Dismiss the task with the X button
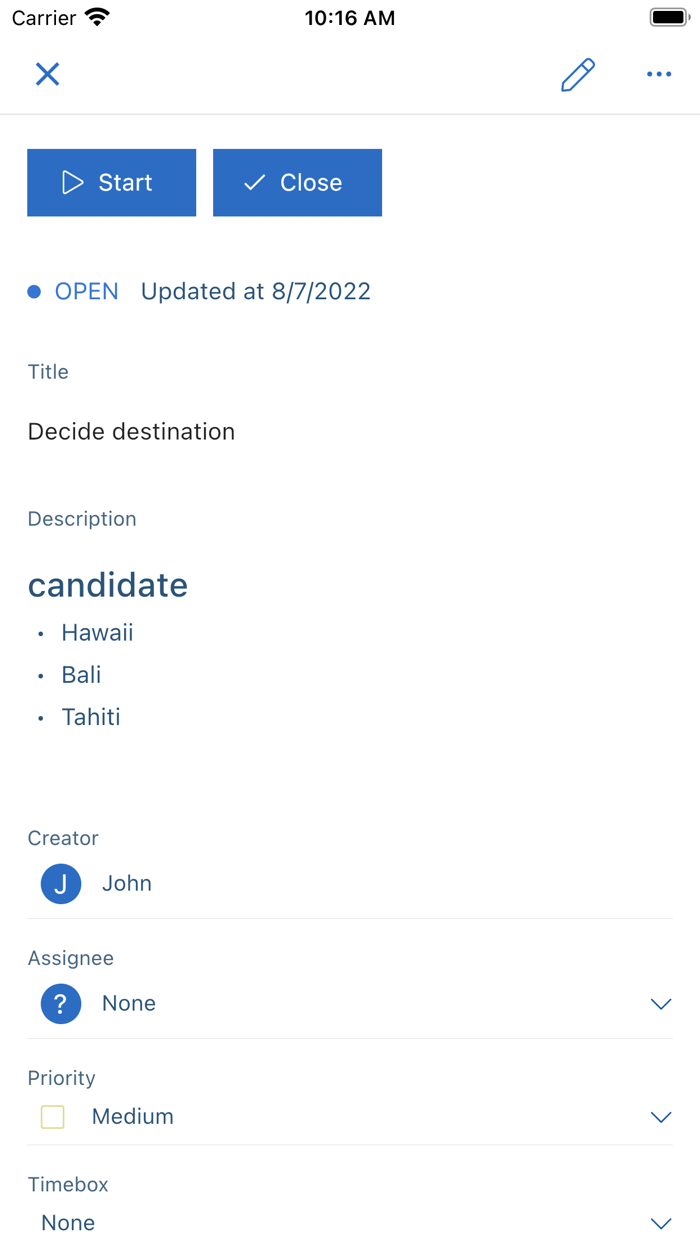The image size is (700, 1244). click(47, 74)
